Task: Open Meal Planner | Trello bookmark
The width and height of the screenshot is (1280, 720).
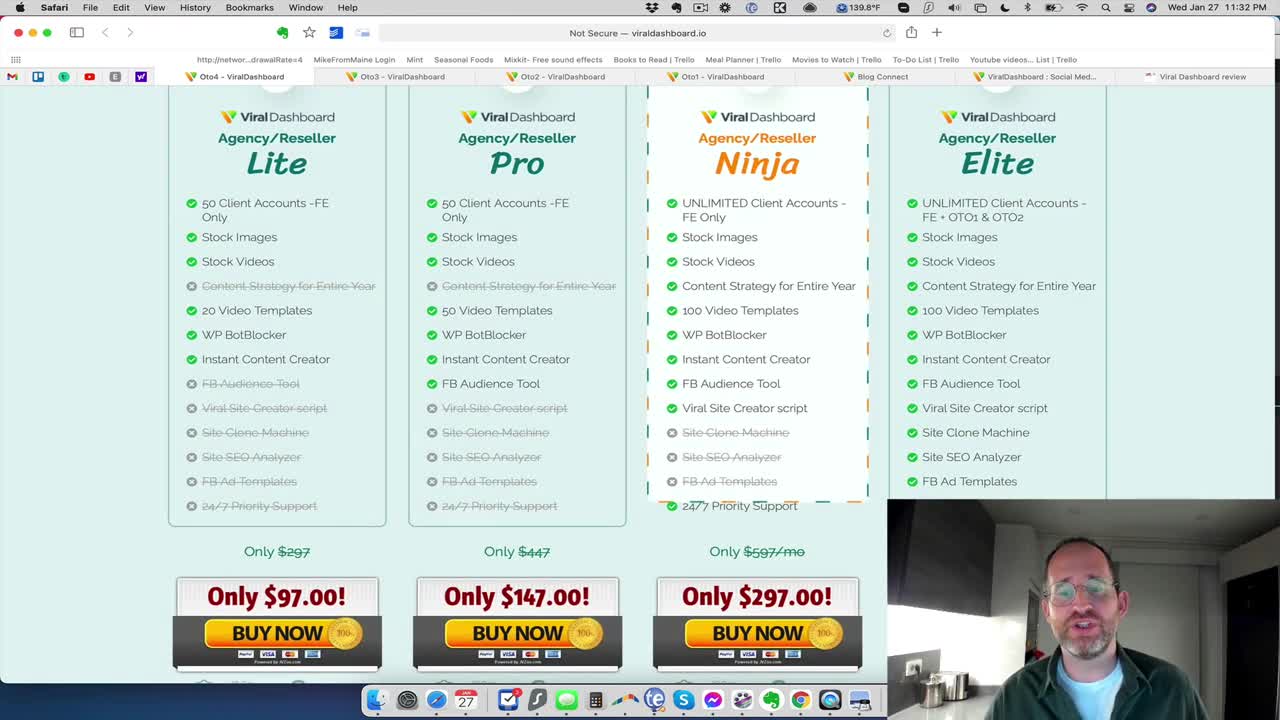Action: [743, 59]
